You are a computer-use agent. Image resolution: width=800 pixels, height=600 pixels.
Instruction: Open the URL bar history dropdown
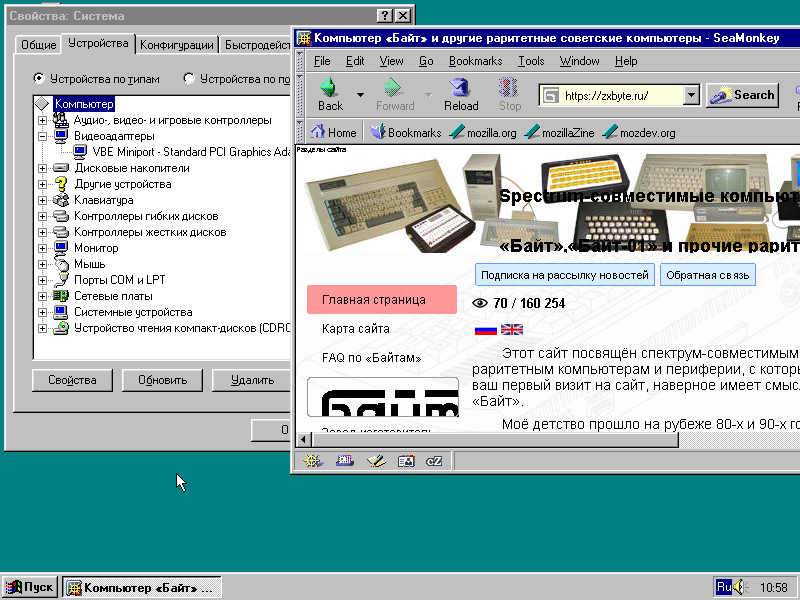pos(691,95)
